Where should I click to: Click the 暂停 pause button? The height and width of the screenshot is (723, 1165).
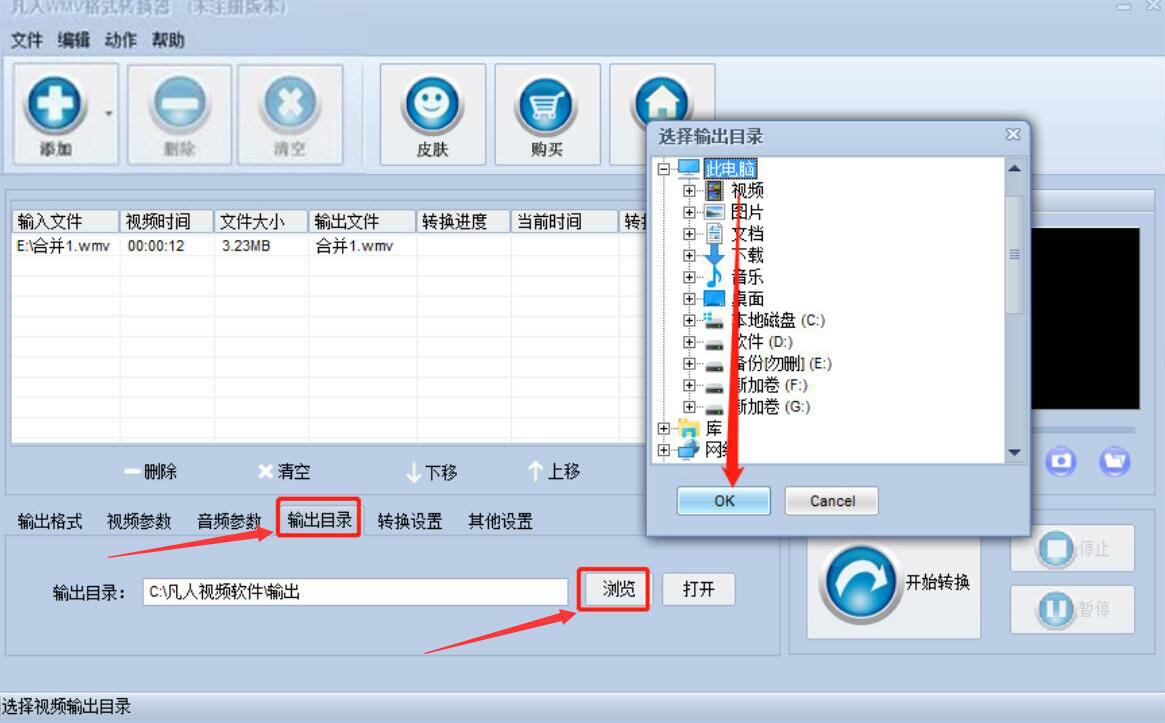pos(1072,609)
